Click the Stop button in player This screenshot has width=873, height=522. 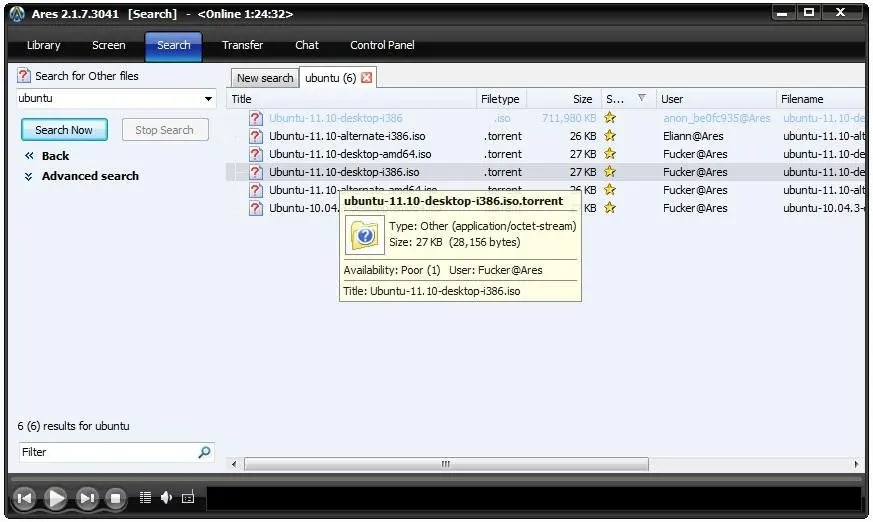tap(115, 498)
